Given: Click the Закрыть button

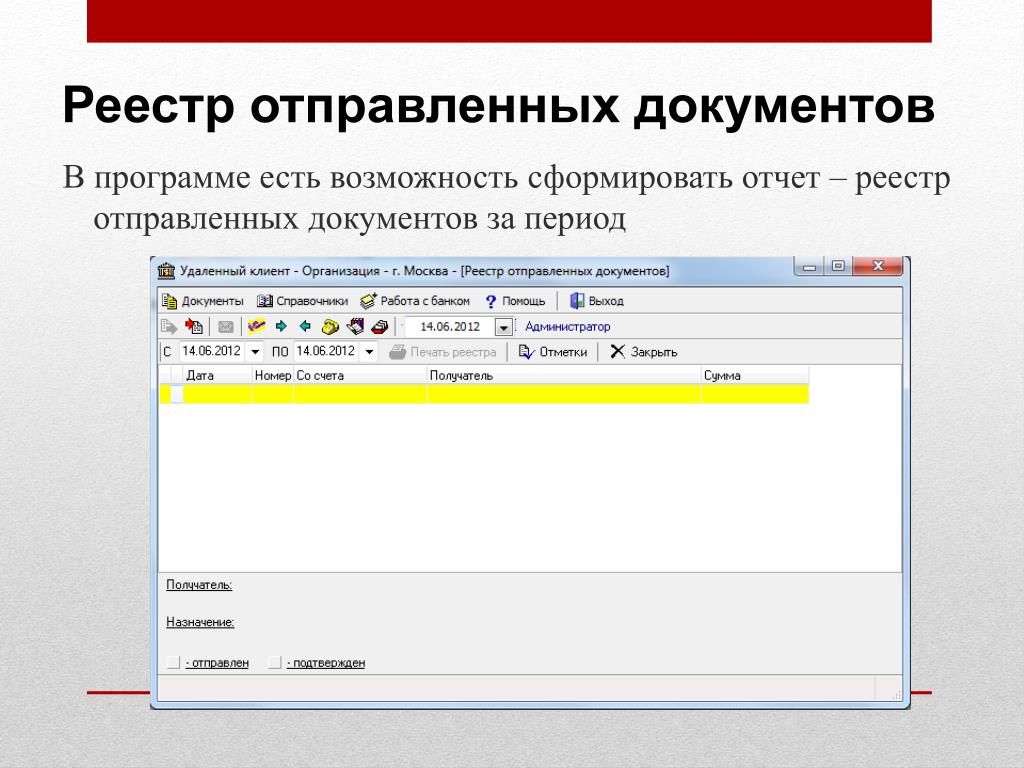Looking at the screenshot, I should coord(644,353).
